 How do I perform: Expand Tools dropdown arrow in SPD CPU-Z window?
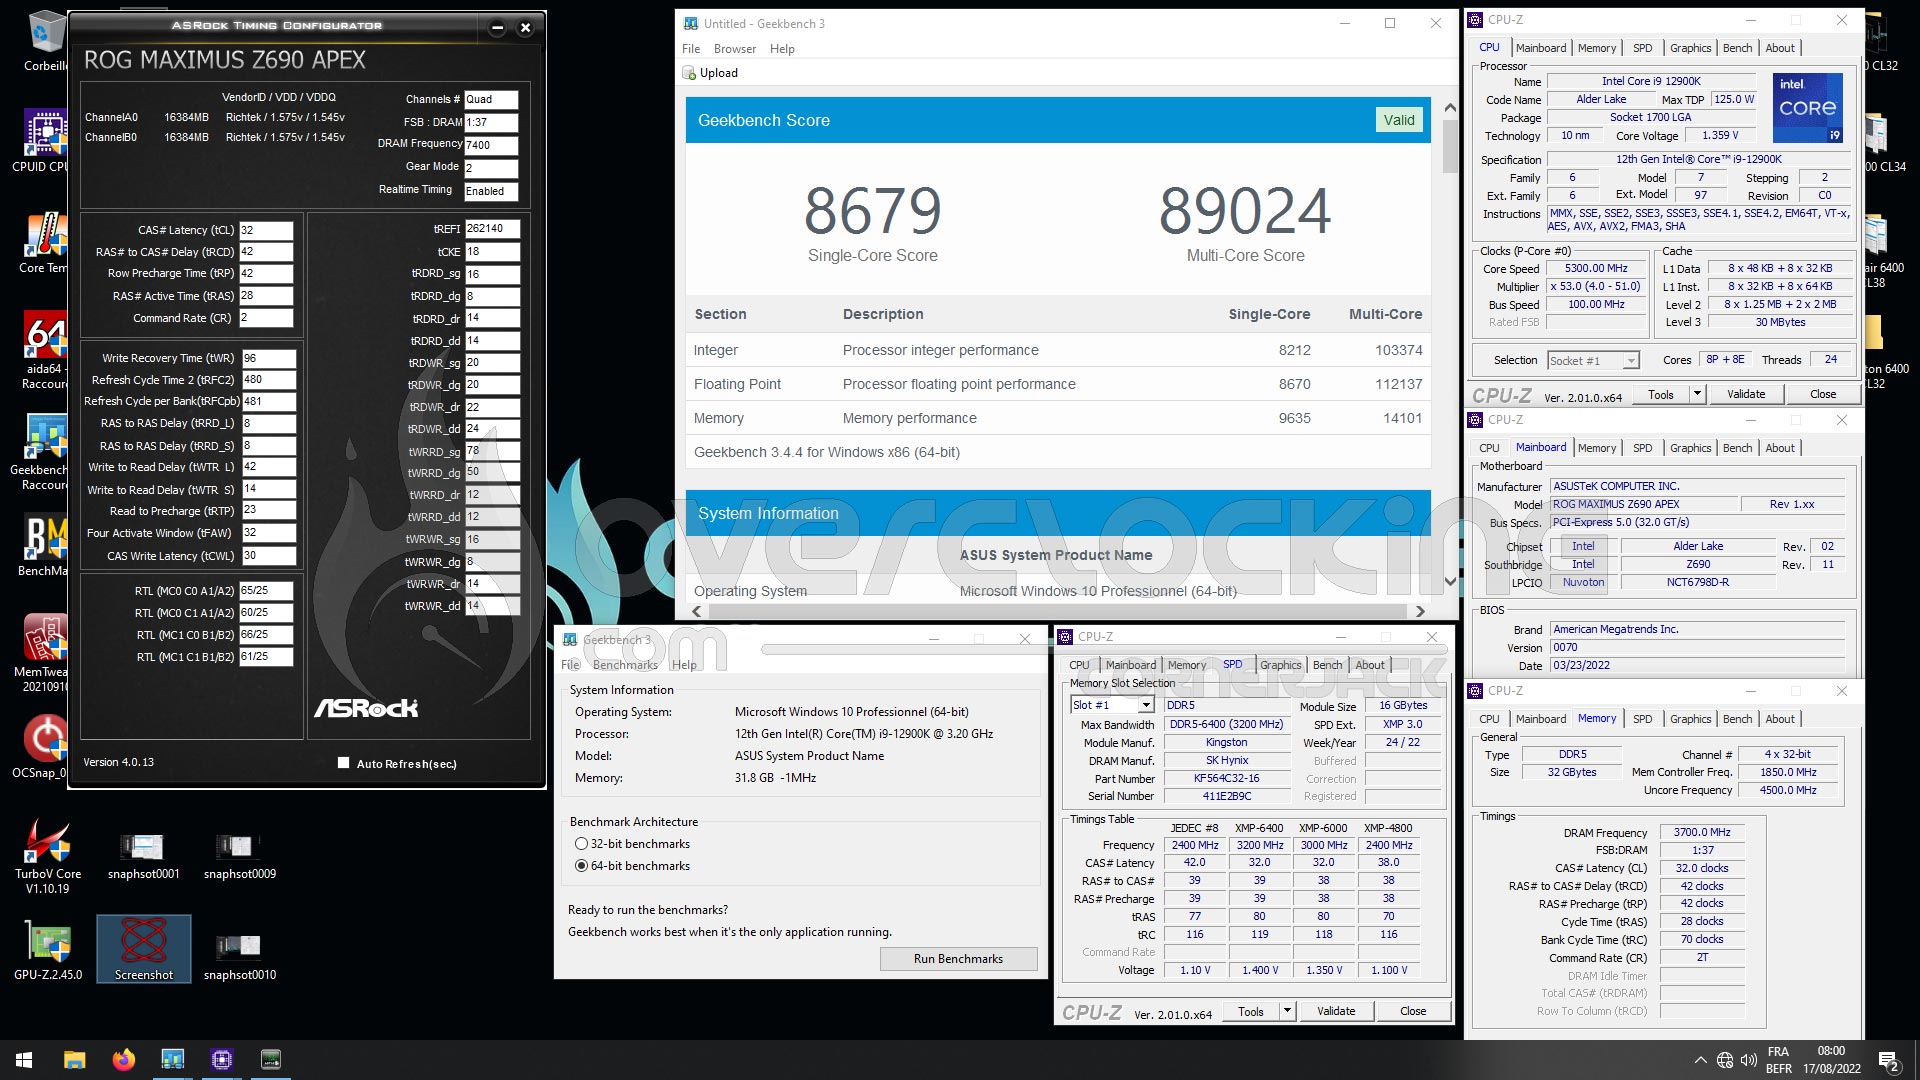(1288, 1011)
